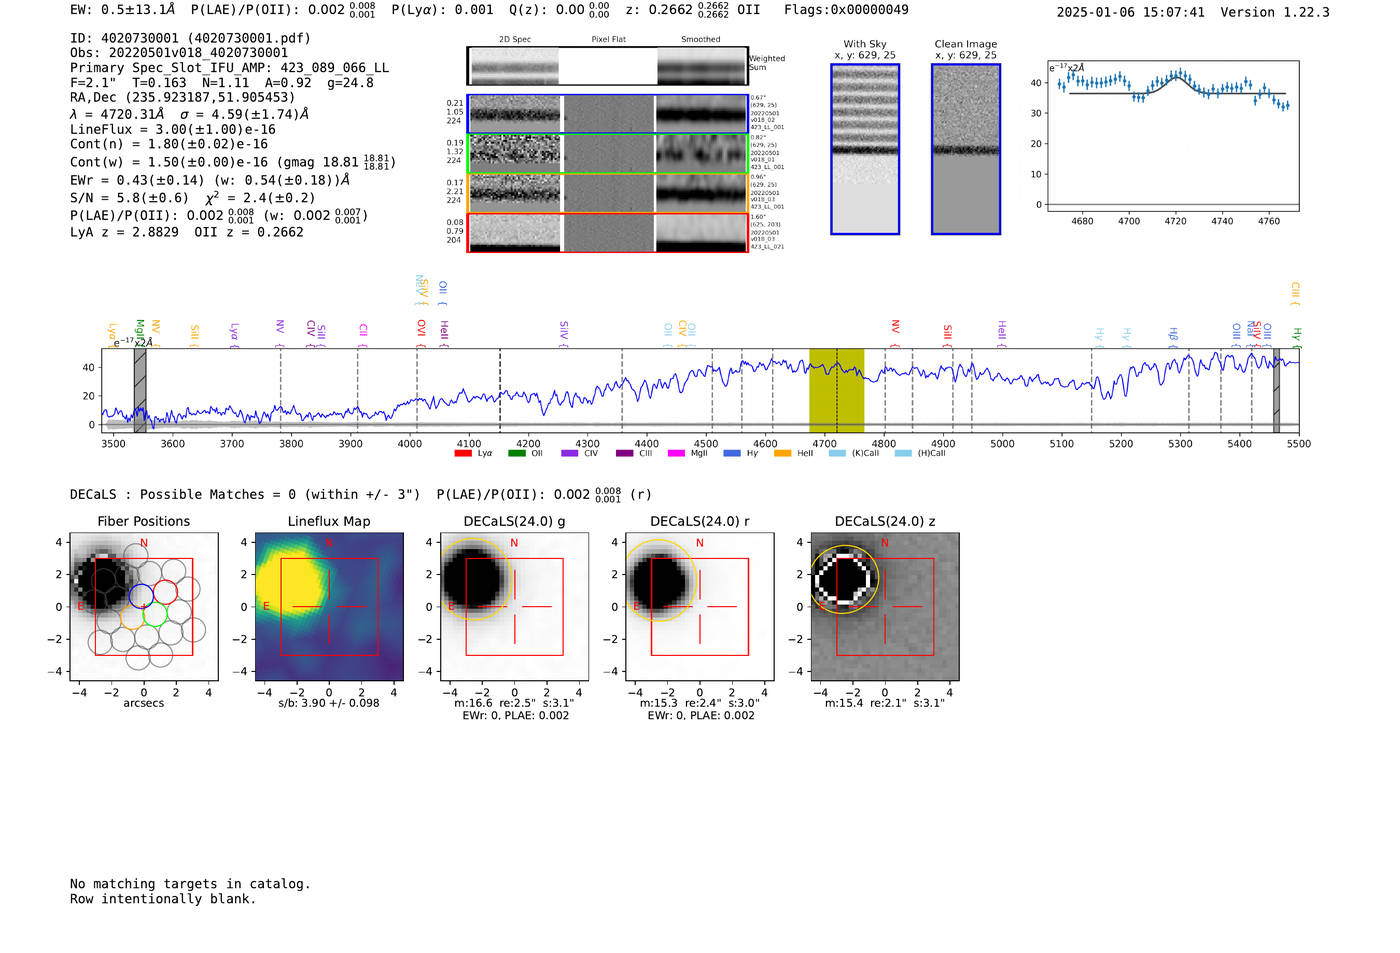
Task: Click the 'Cont(n) = 1.80(±0.02)e-16' line
Action: [169, 144]
